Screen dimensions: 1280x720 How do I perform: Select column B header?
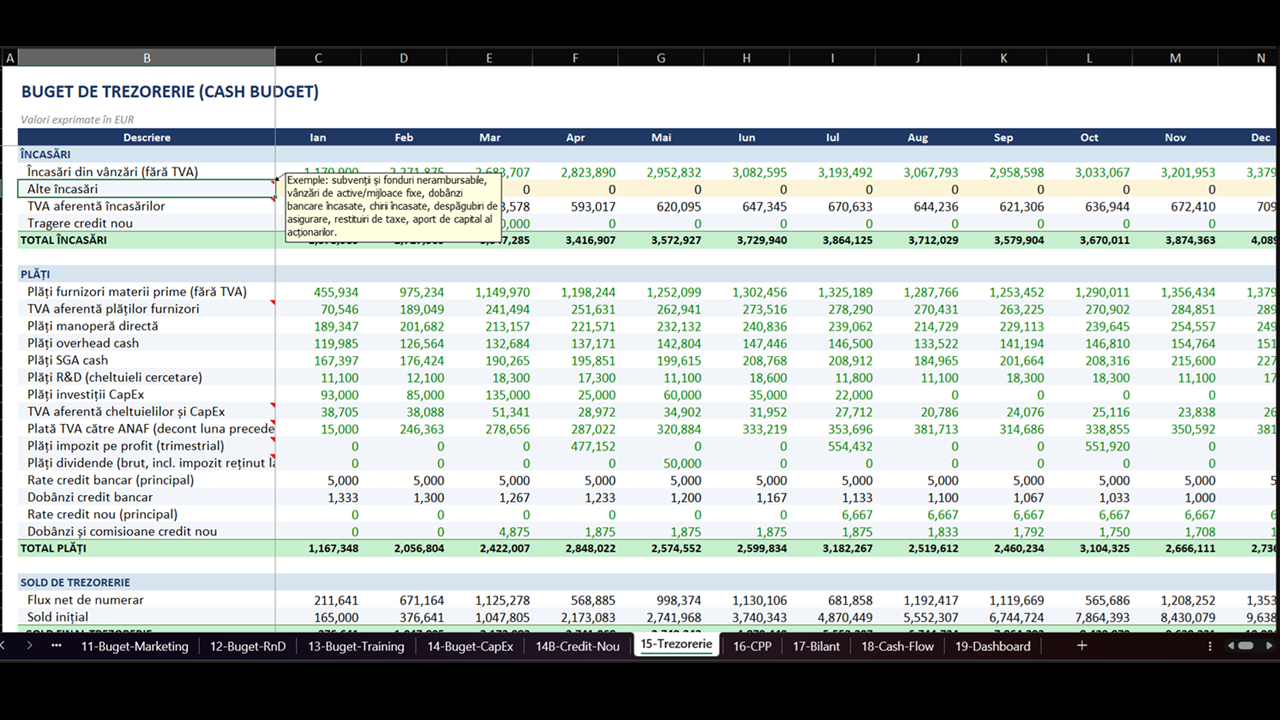147,58
